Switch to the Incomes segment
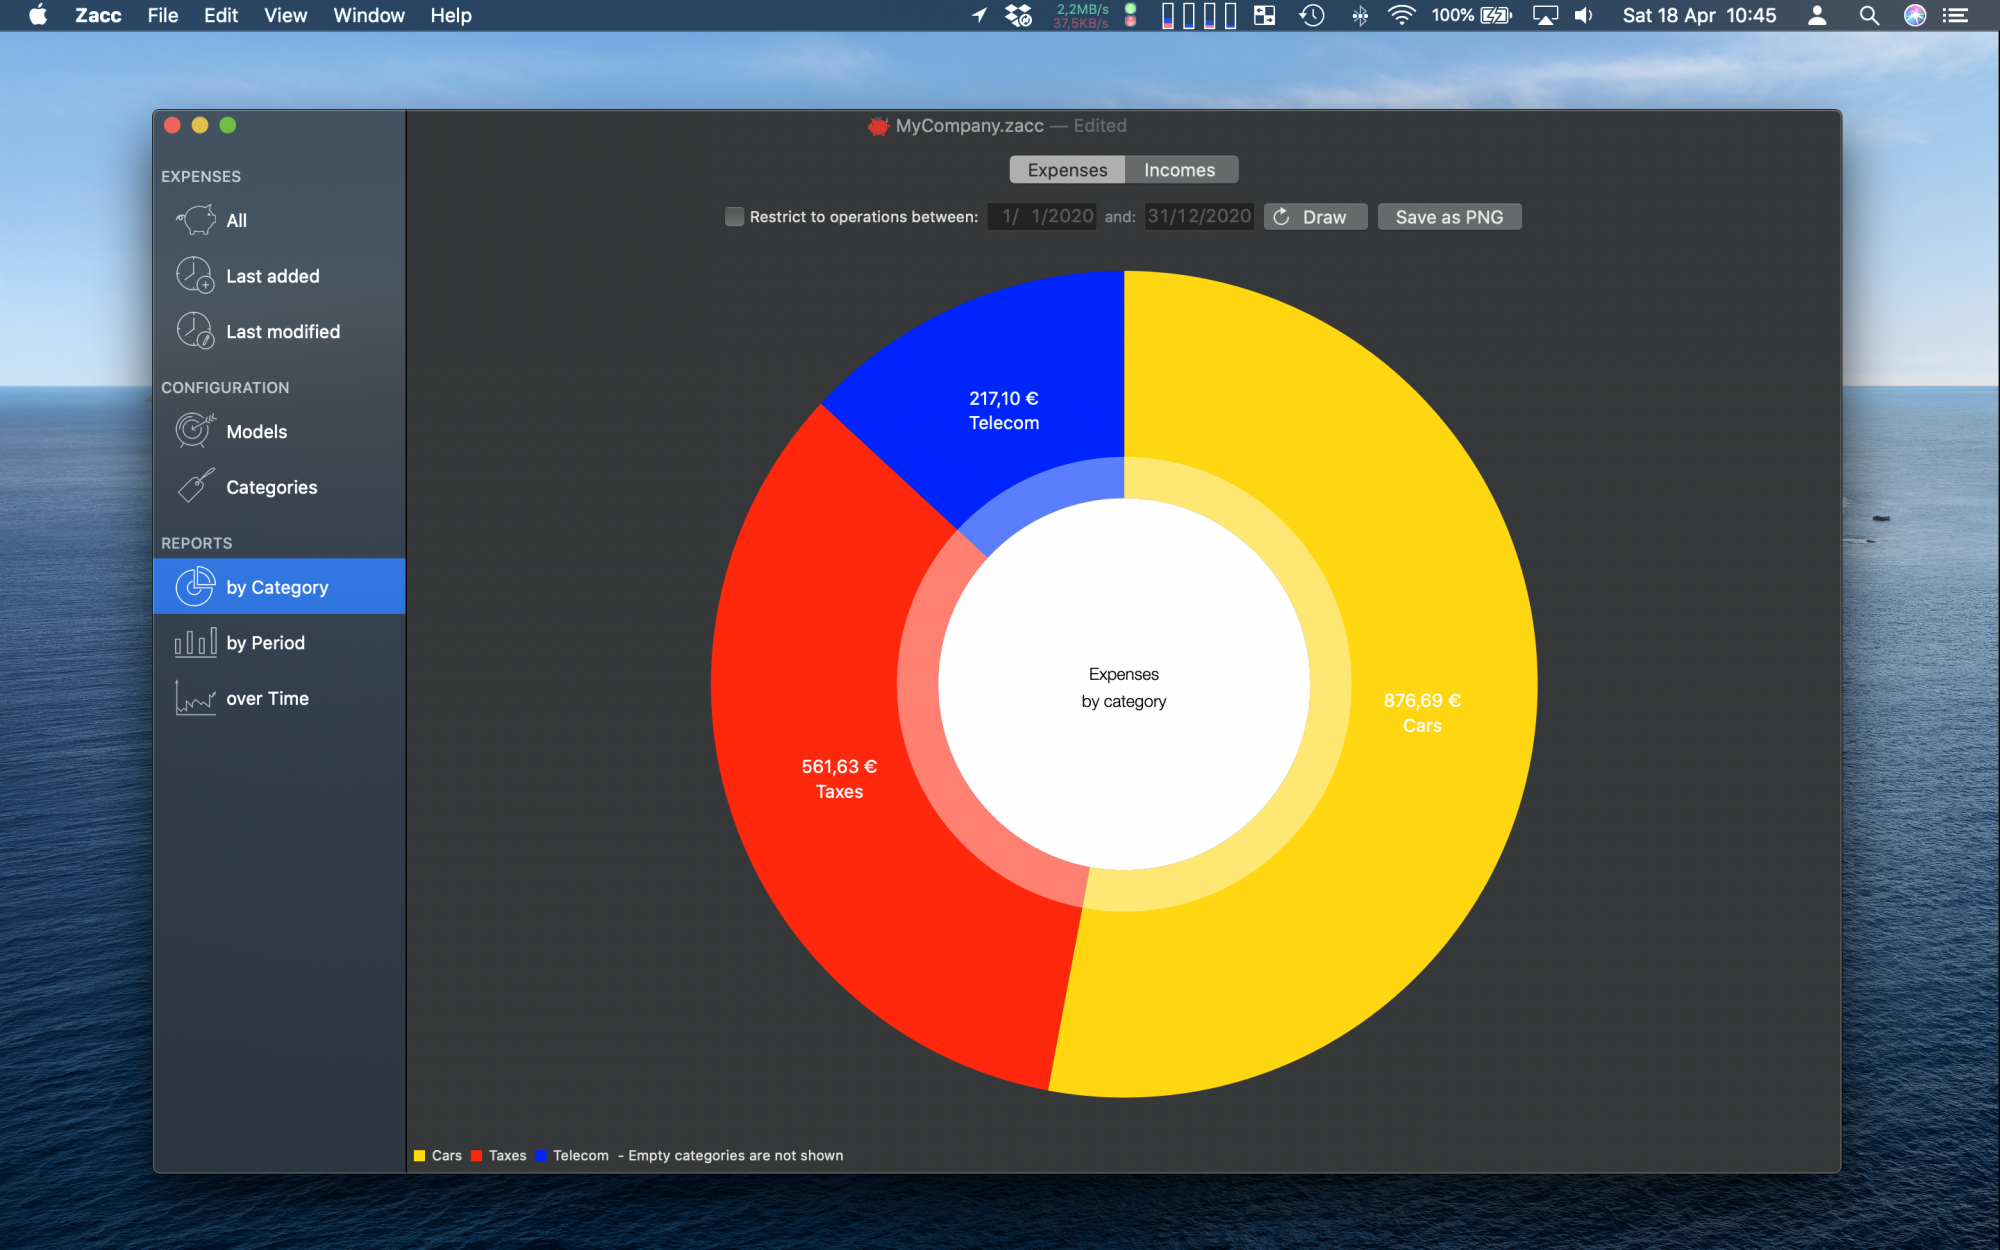 coord(1180,170)
